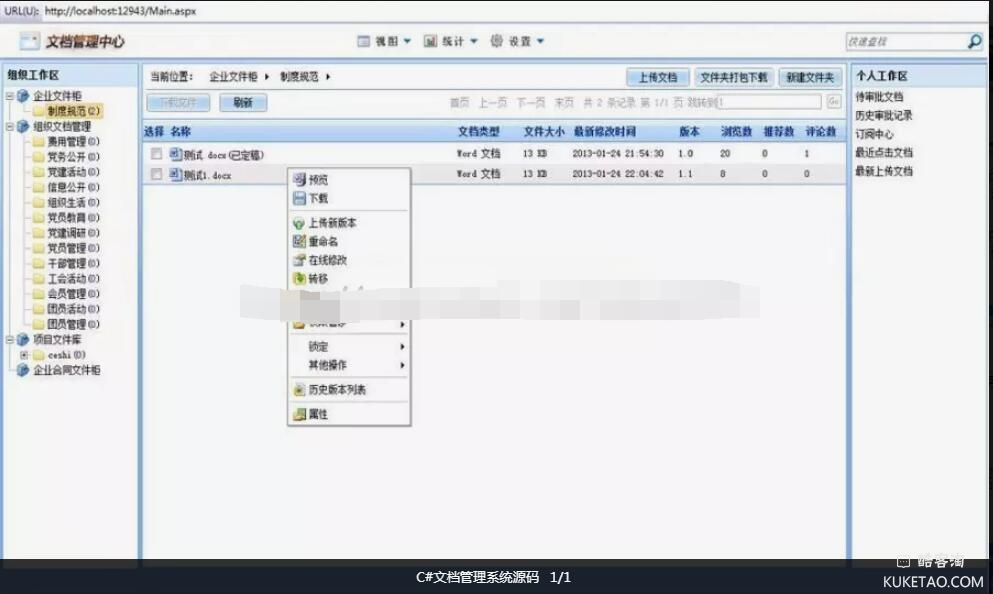Click the 设置 gear icon
Screen dimensions: 993x594
[496, 41]
